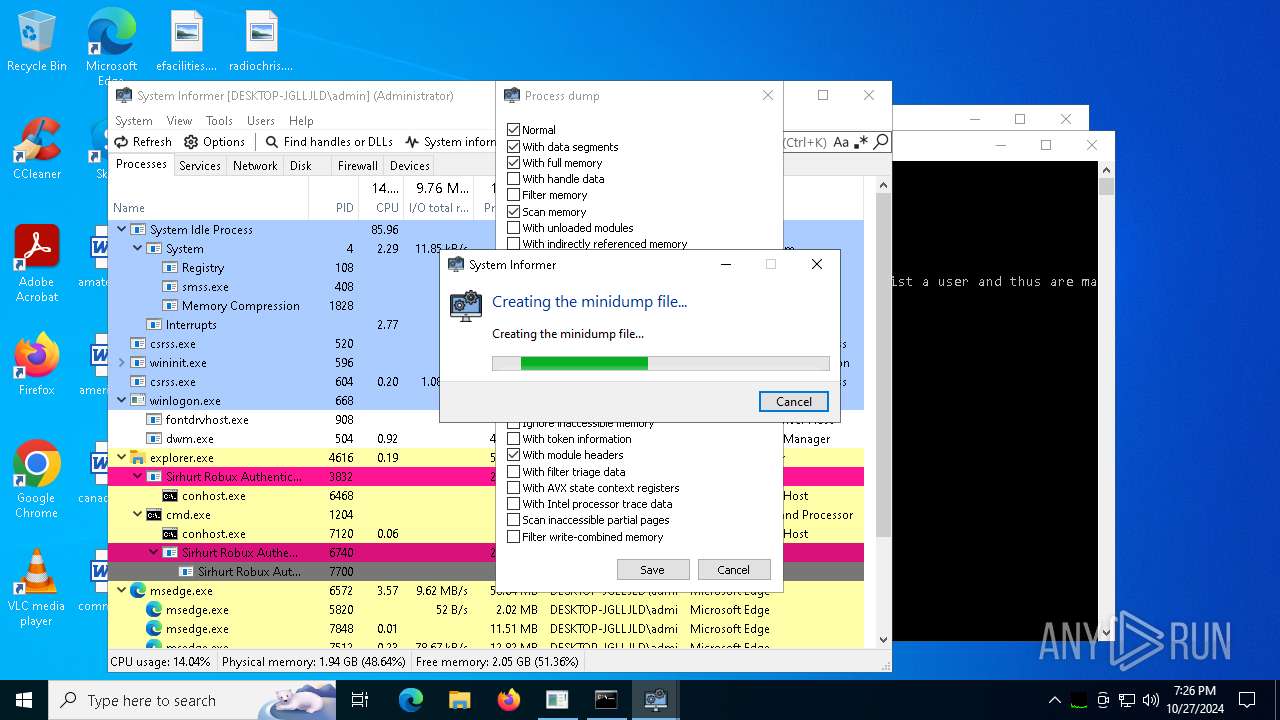Enable With unloaded modules checkbox
This screenshot has height=720, width=1280.
(x=513, y=227)
